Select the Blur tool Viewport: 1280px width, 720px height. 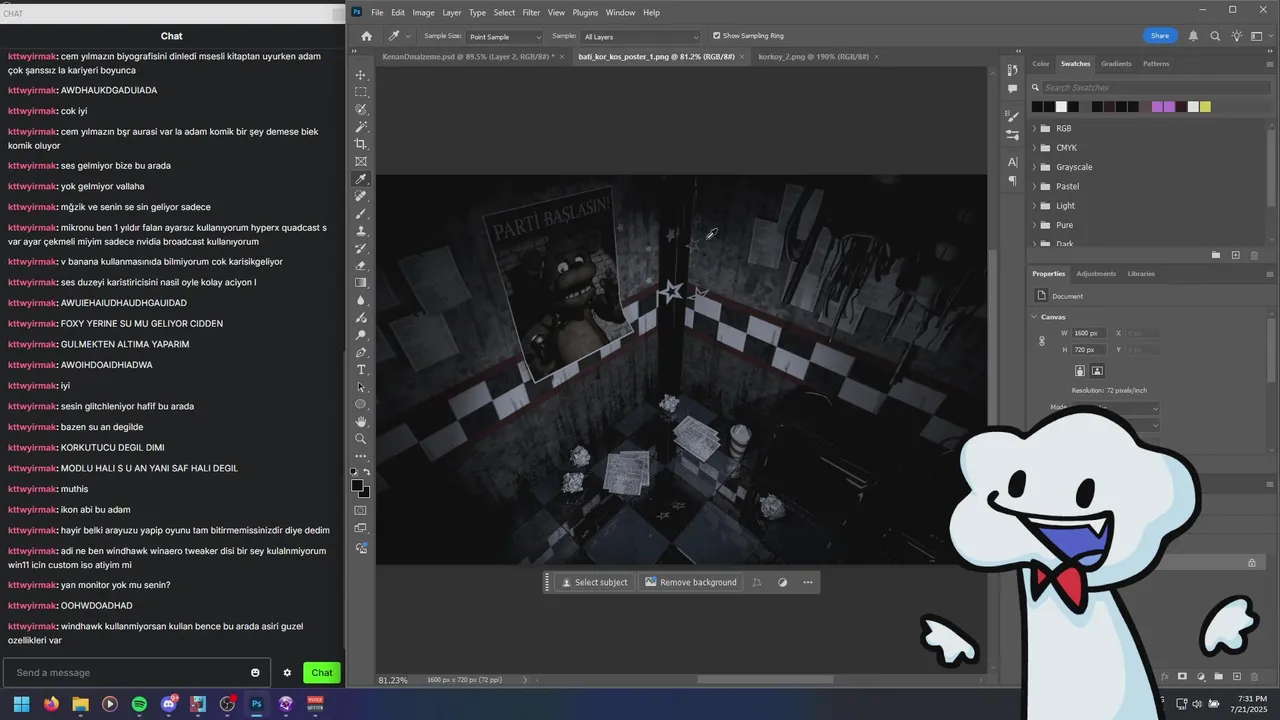point(361,300)
